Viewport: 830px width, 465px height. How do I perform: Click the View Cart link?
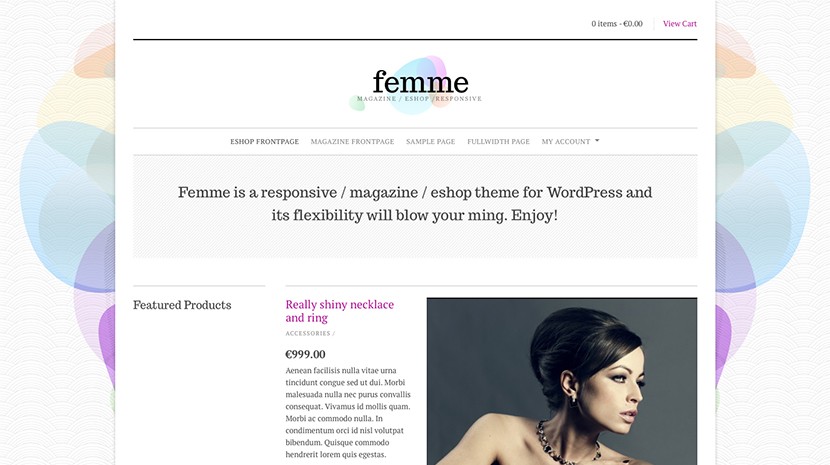680,24
